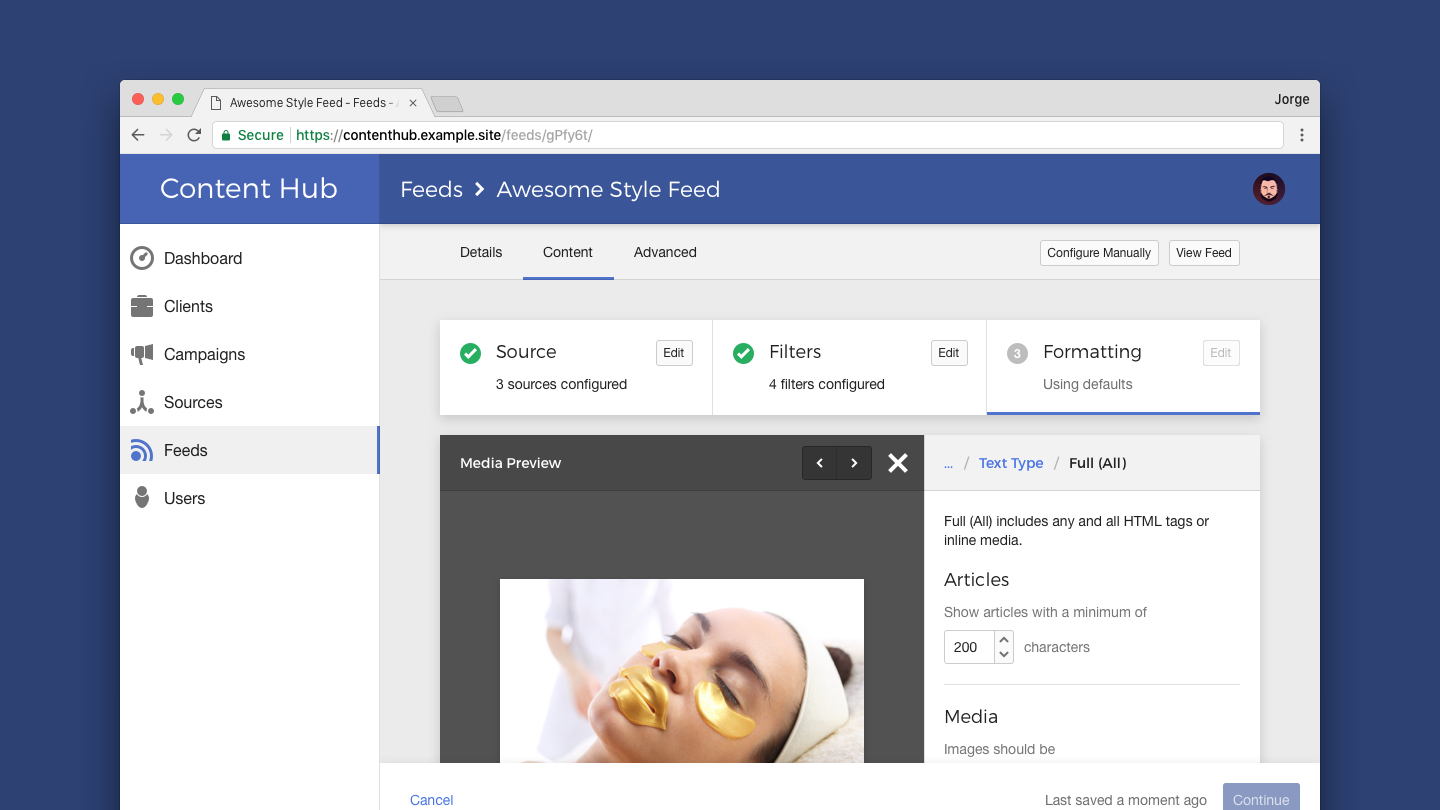Viewport: 1440px width, 810px height.
Task: Click the Clients briefcase icon
Action: pos(142,306)
